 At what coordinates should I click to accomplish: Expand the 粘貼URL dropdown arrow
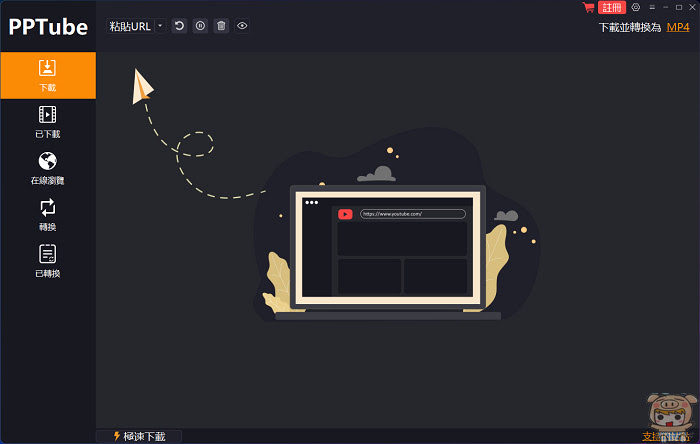click(x=160, y=26)
